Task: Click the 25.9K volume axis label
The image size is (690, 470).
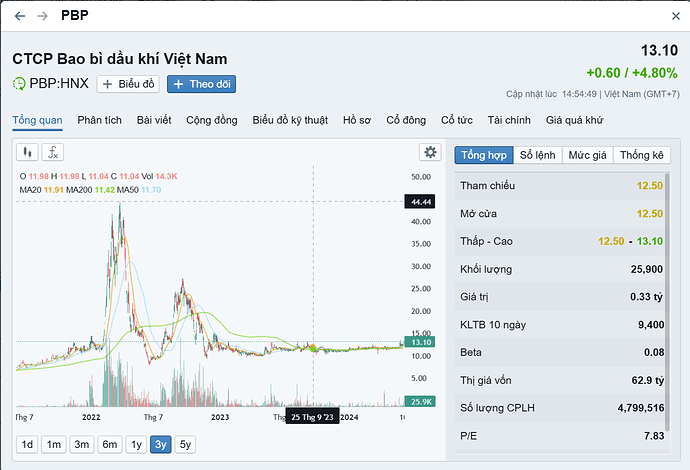Action: 420,401
